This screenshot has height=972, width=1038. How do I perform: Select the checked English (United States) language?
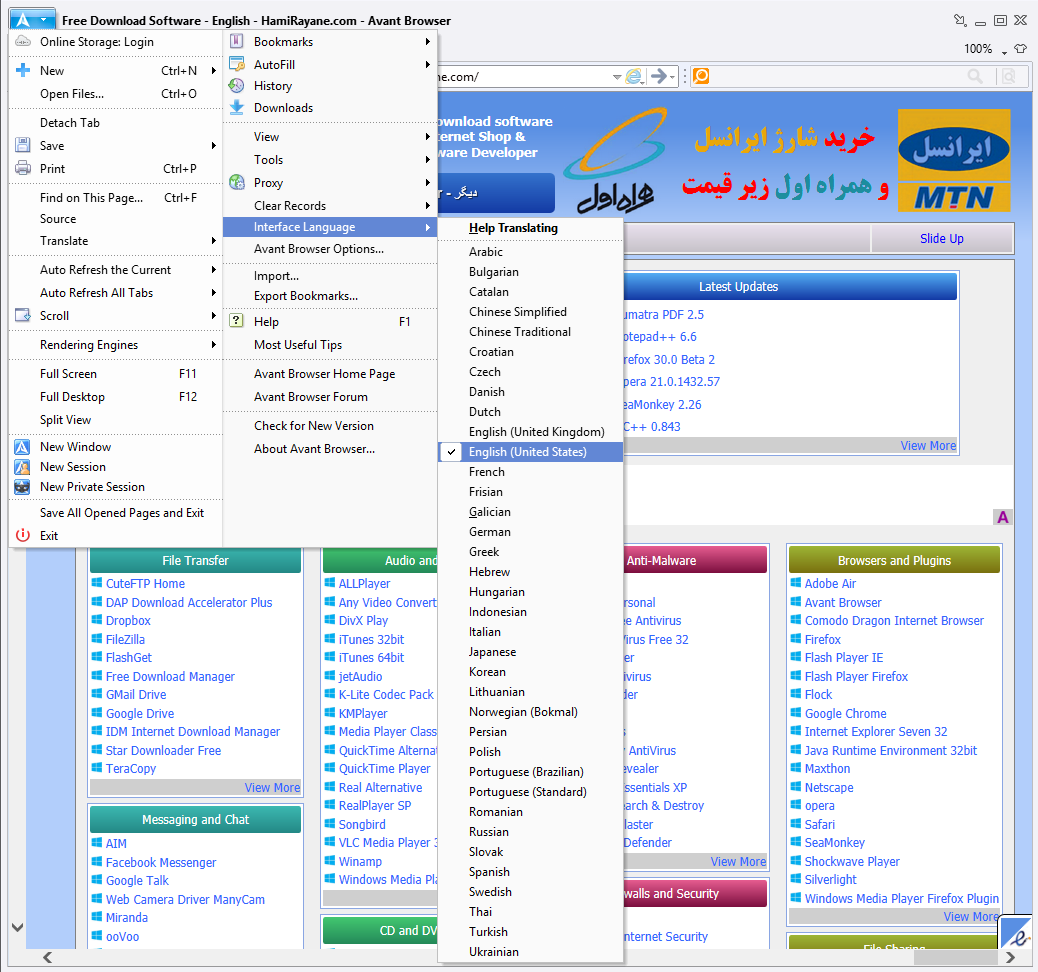(528, 452)
